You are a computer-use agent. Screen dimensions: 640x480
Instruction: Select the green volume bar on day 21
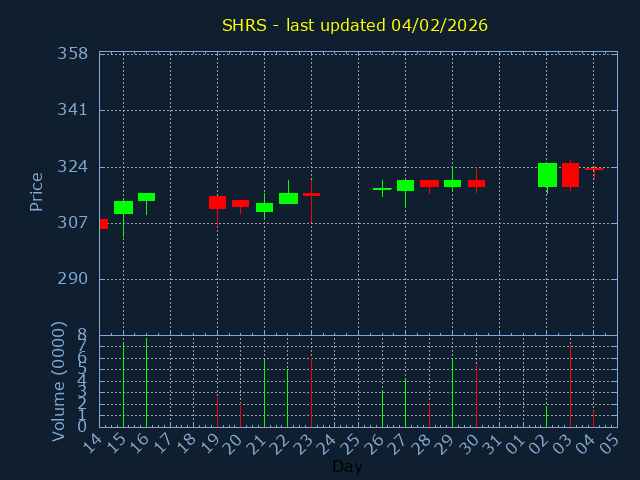[x=264, y=393]
